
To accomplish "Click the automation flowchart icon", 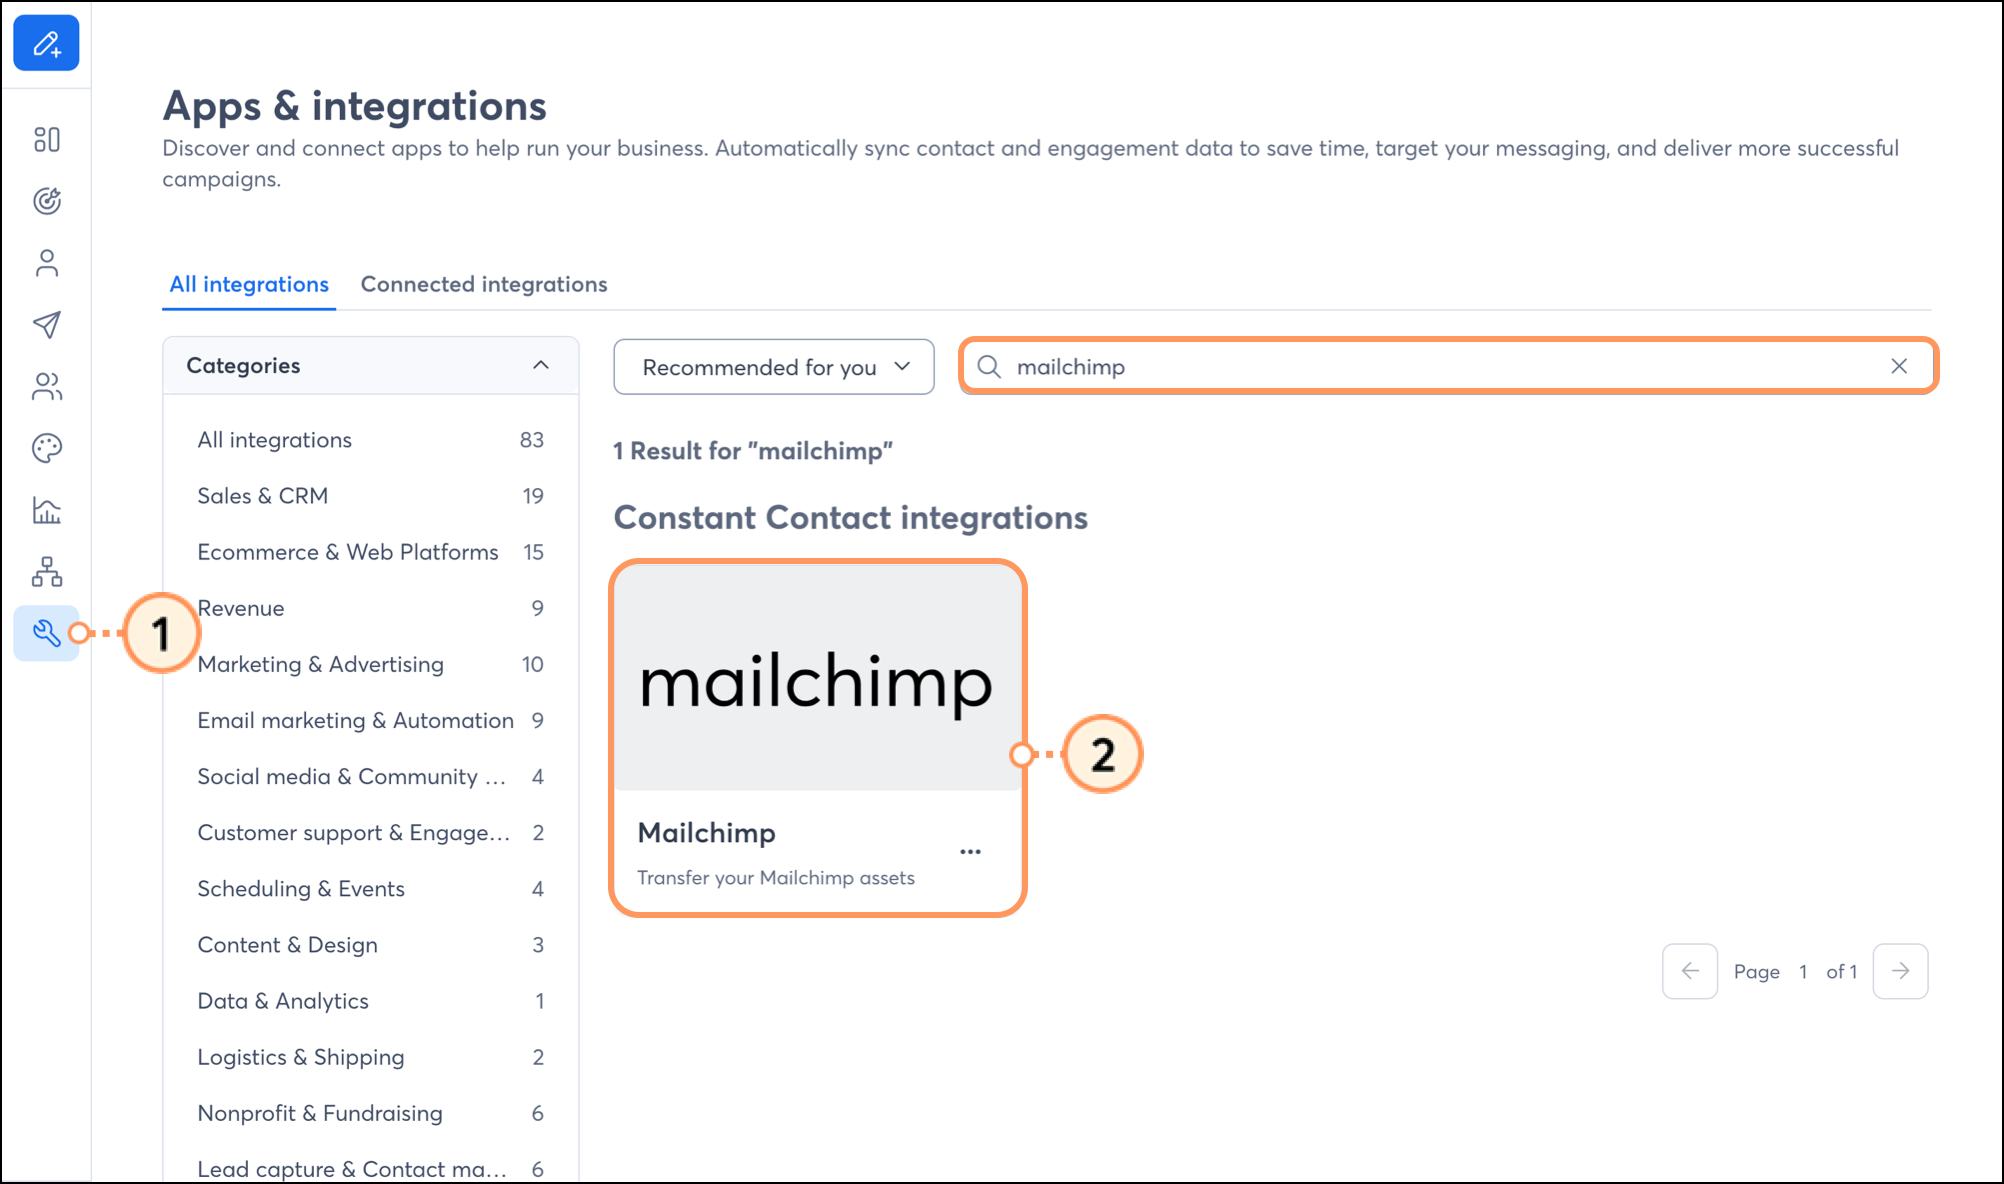I will tap(46, 572).
